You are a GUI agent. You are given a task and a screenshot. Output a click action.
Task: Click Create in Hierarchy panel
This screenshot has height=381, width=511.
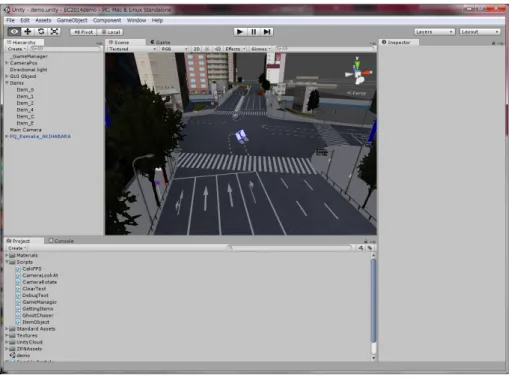tap(17, 49)
